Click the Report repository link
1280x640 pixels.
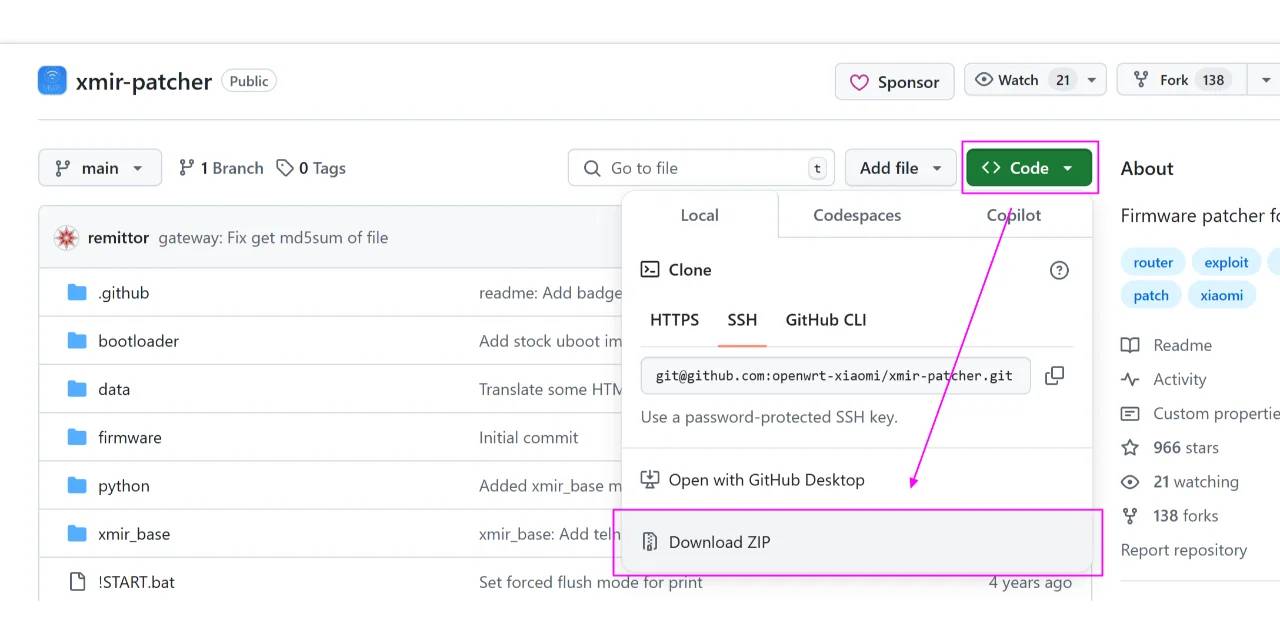pos(1184,550)
